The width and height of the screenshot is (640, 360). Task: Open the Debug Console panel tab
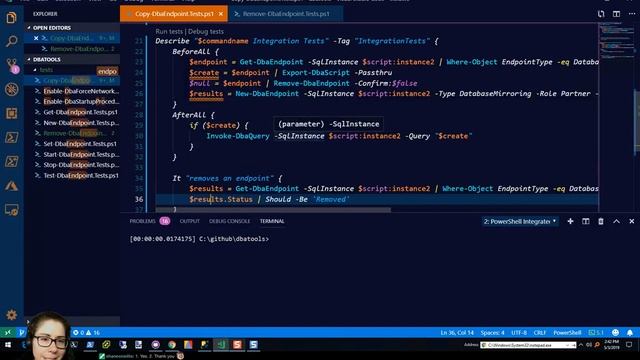[229, 221]
